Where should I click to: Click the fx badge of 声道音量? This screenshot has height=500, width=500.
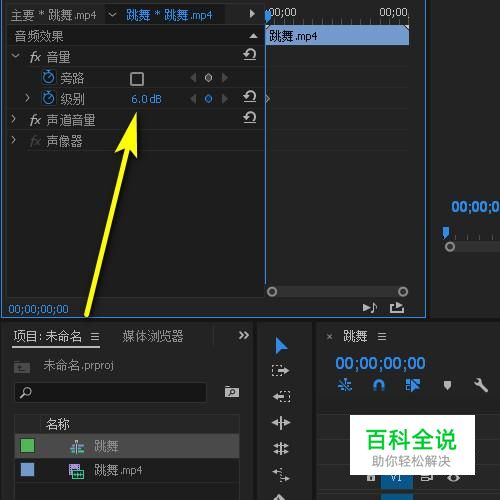35,120
